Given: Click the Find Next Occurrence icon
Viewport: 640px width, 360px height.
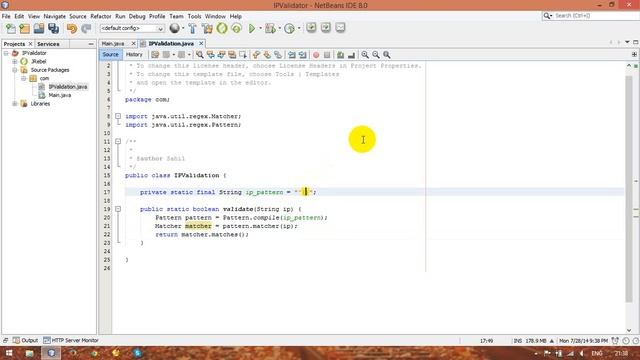Looking at the screenshot, I should coord(221,55).
